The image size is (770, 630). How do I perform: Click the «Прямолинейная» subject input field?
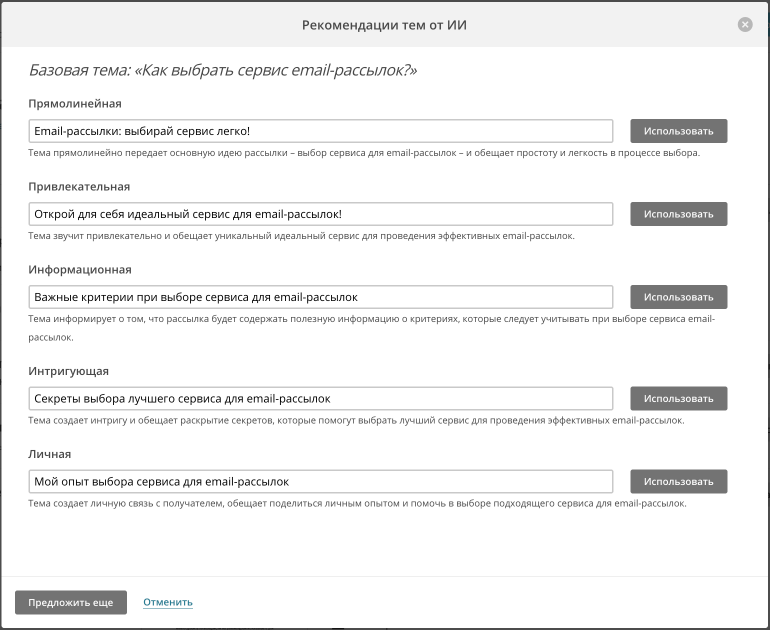coord(321,131)
